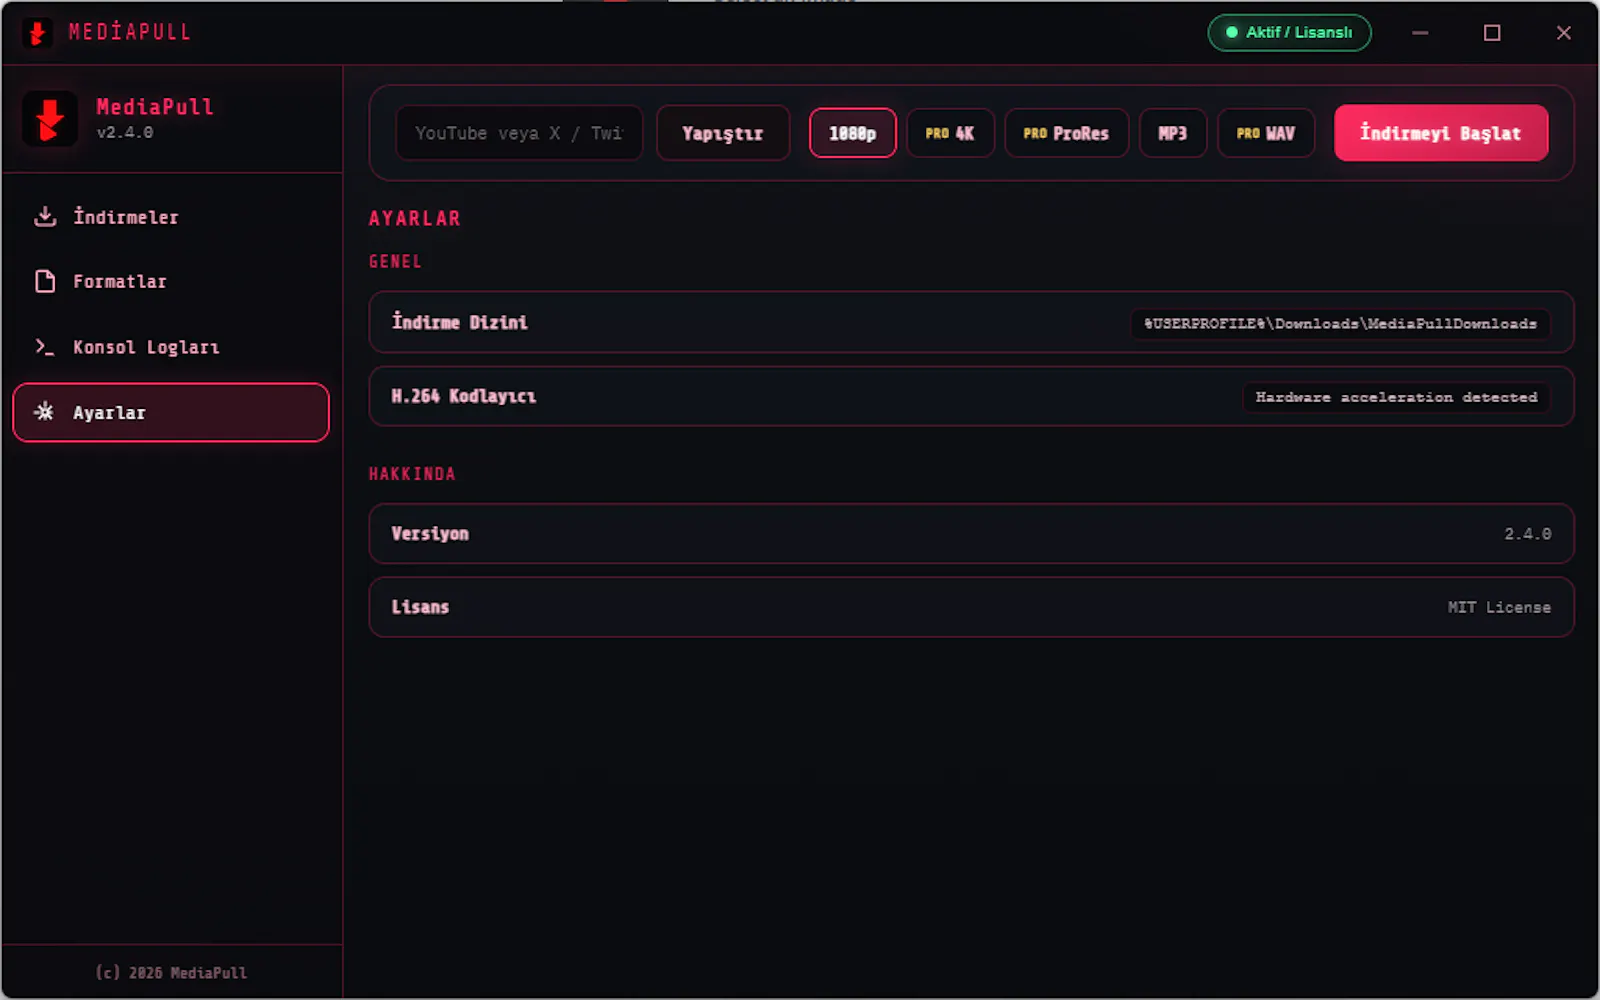
Task: Close the MediaPull window
Action: click(x=1564, y=33)
